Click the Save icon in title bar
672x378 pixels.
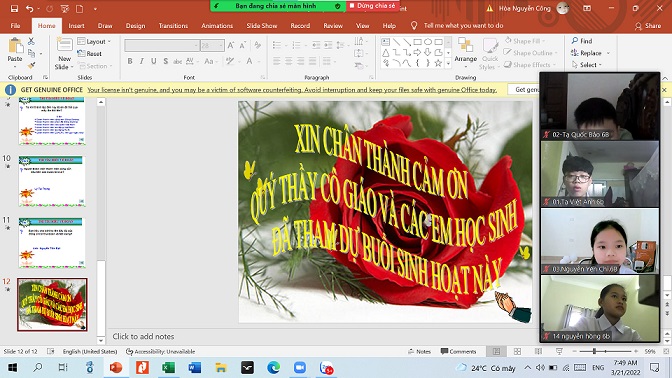pos(14,8)
